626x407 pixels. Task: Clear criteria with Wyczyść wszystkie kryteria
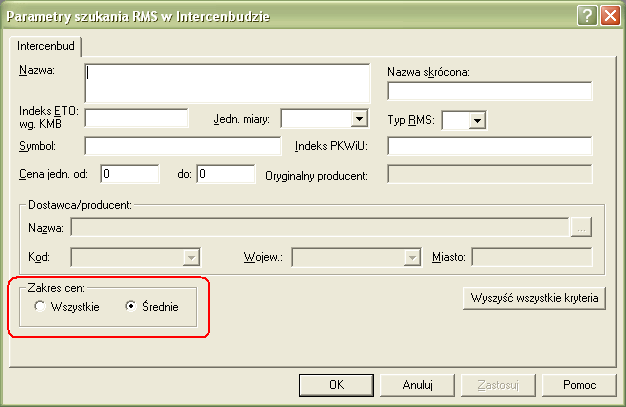pyautogui.click(x=533, y=298)
